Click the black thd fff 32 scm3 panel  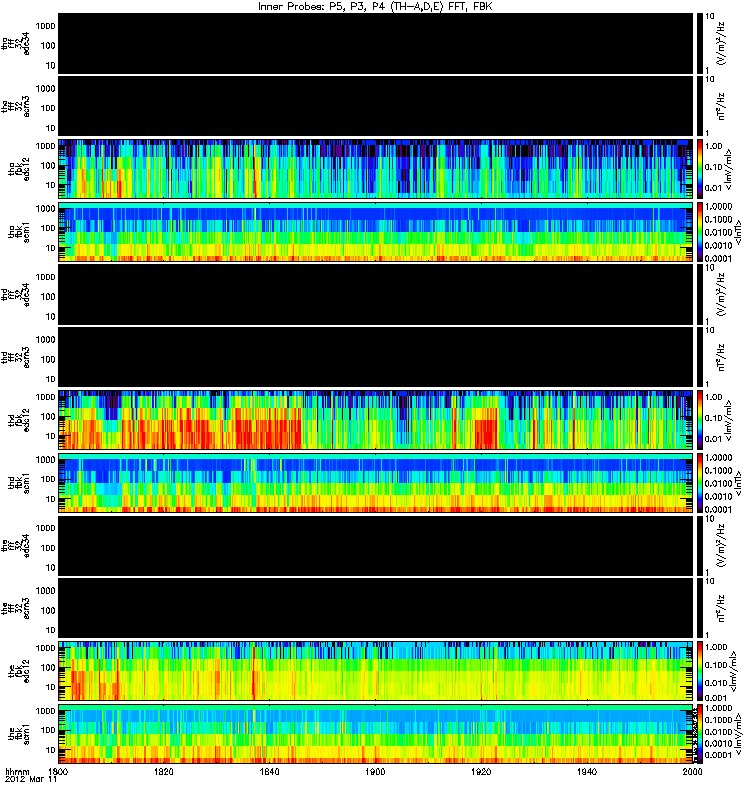click(376, 358)
